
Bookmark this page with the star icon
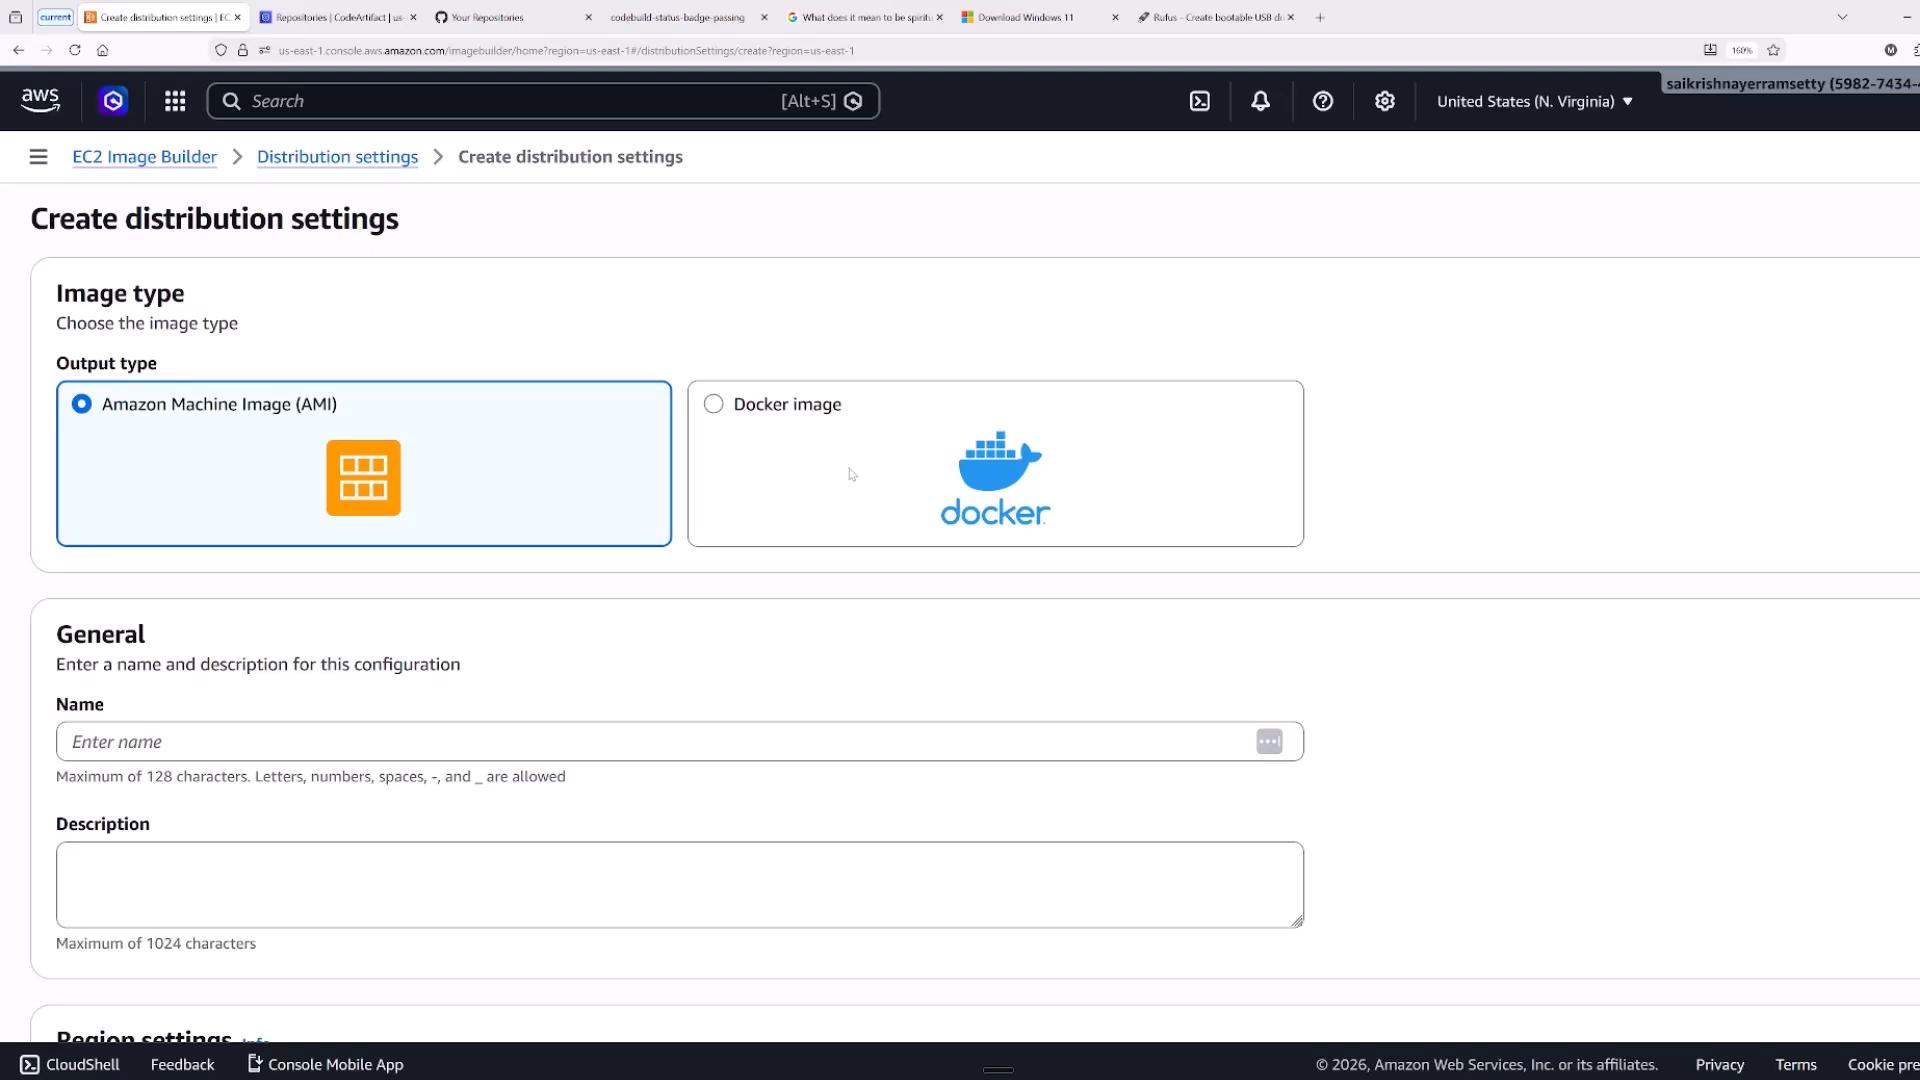pos(1773,50)
